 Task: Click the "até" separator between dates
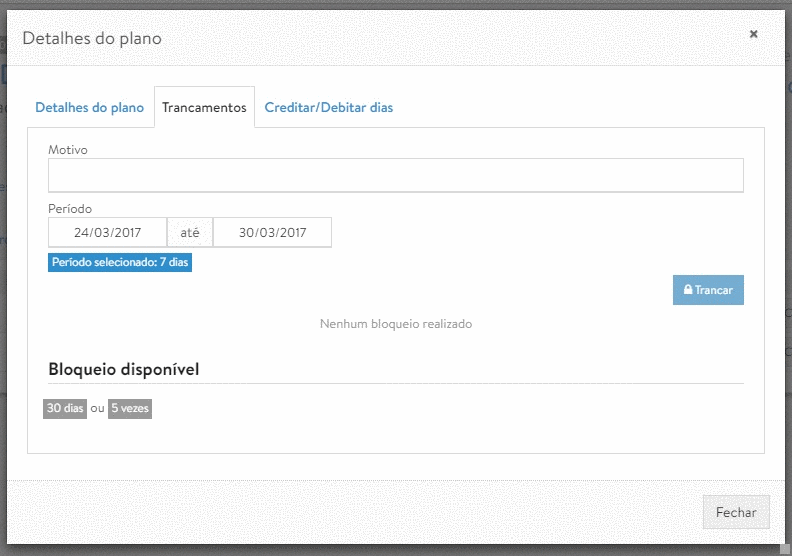190,232
